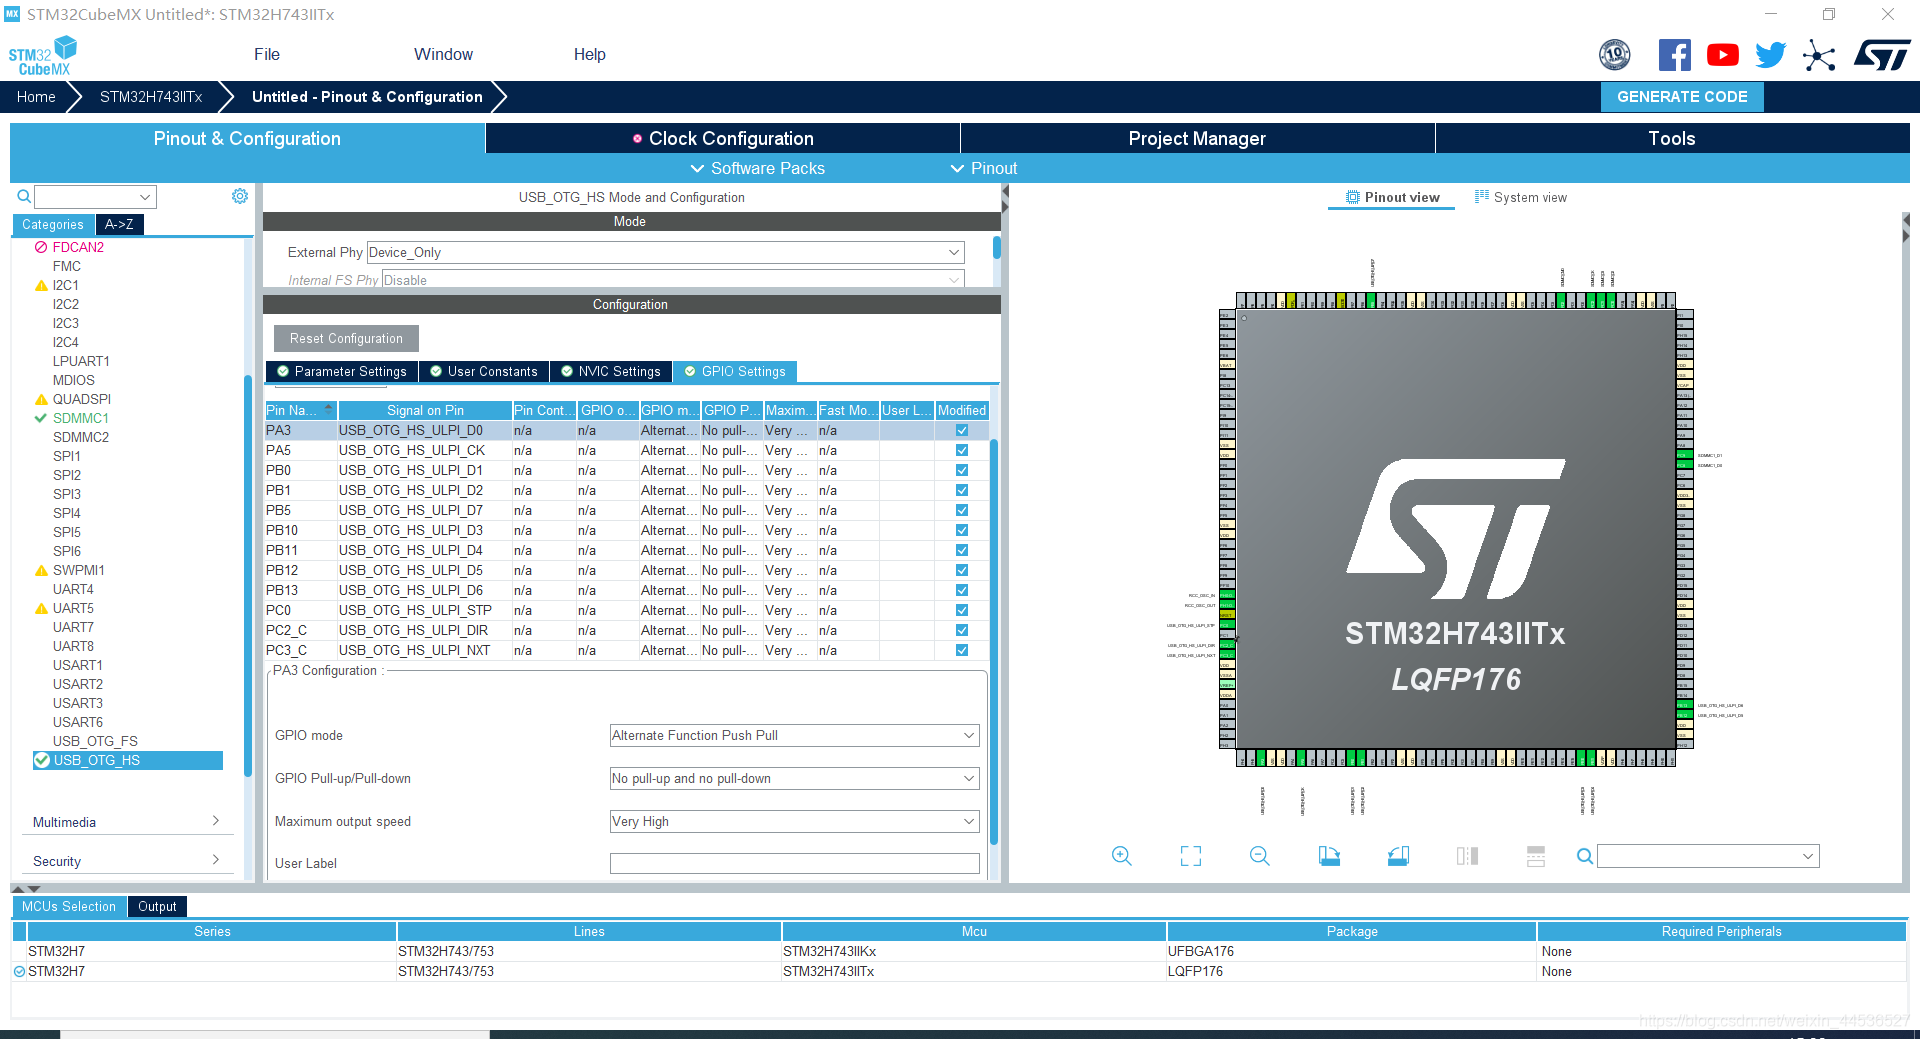
Task: Click the GENERATE CODE button
Action: [x=1682, y=97]
